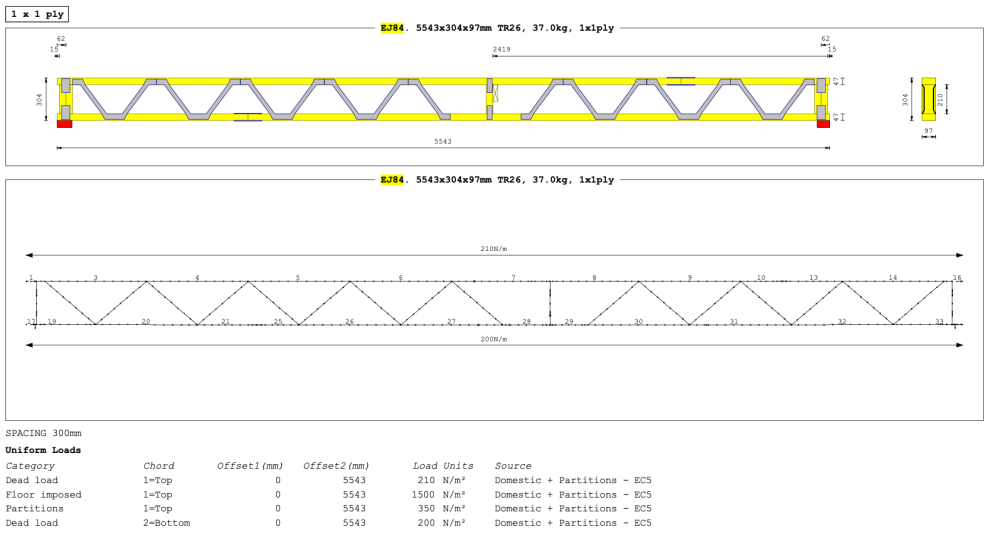Click the Partitions load category row
This screenshot has width=1000, height=549.
[x=328, y=509]
